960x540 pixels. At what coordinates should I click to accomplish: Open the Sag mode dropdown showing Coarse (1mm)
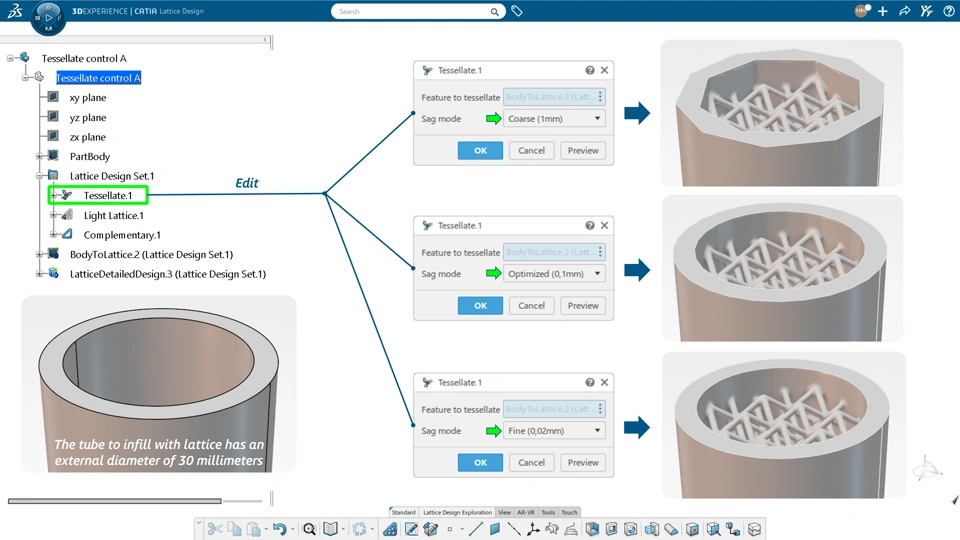click(x=554, y=119)
